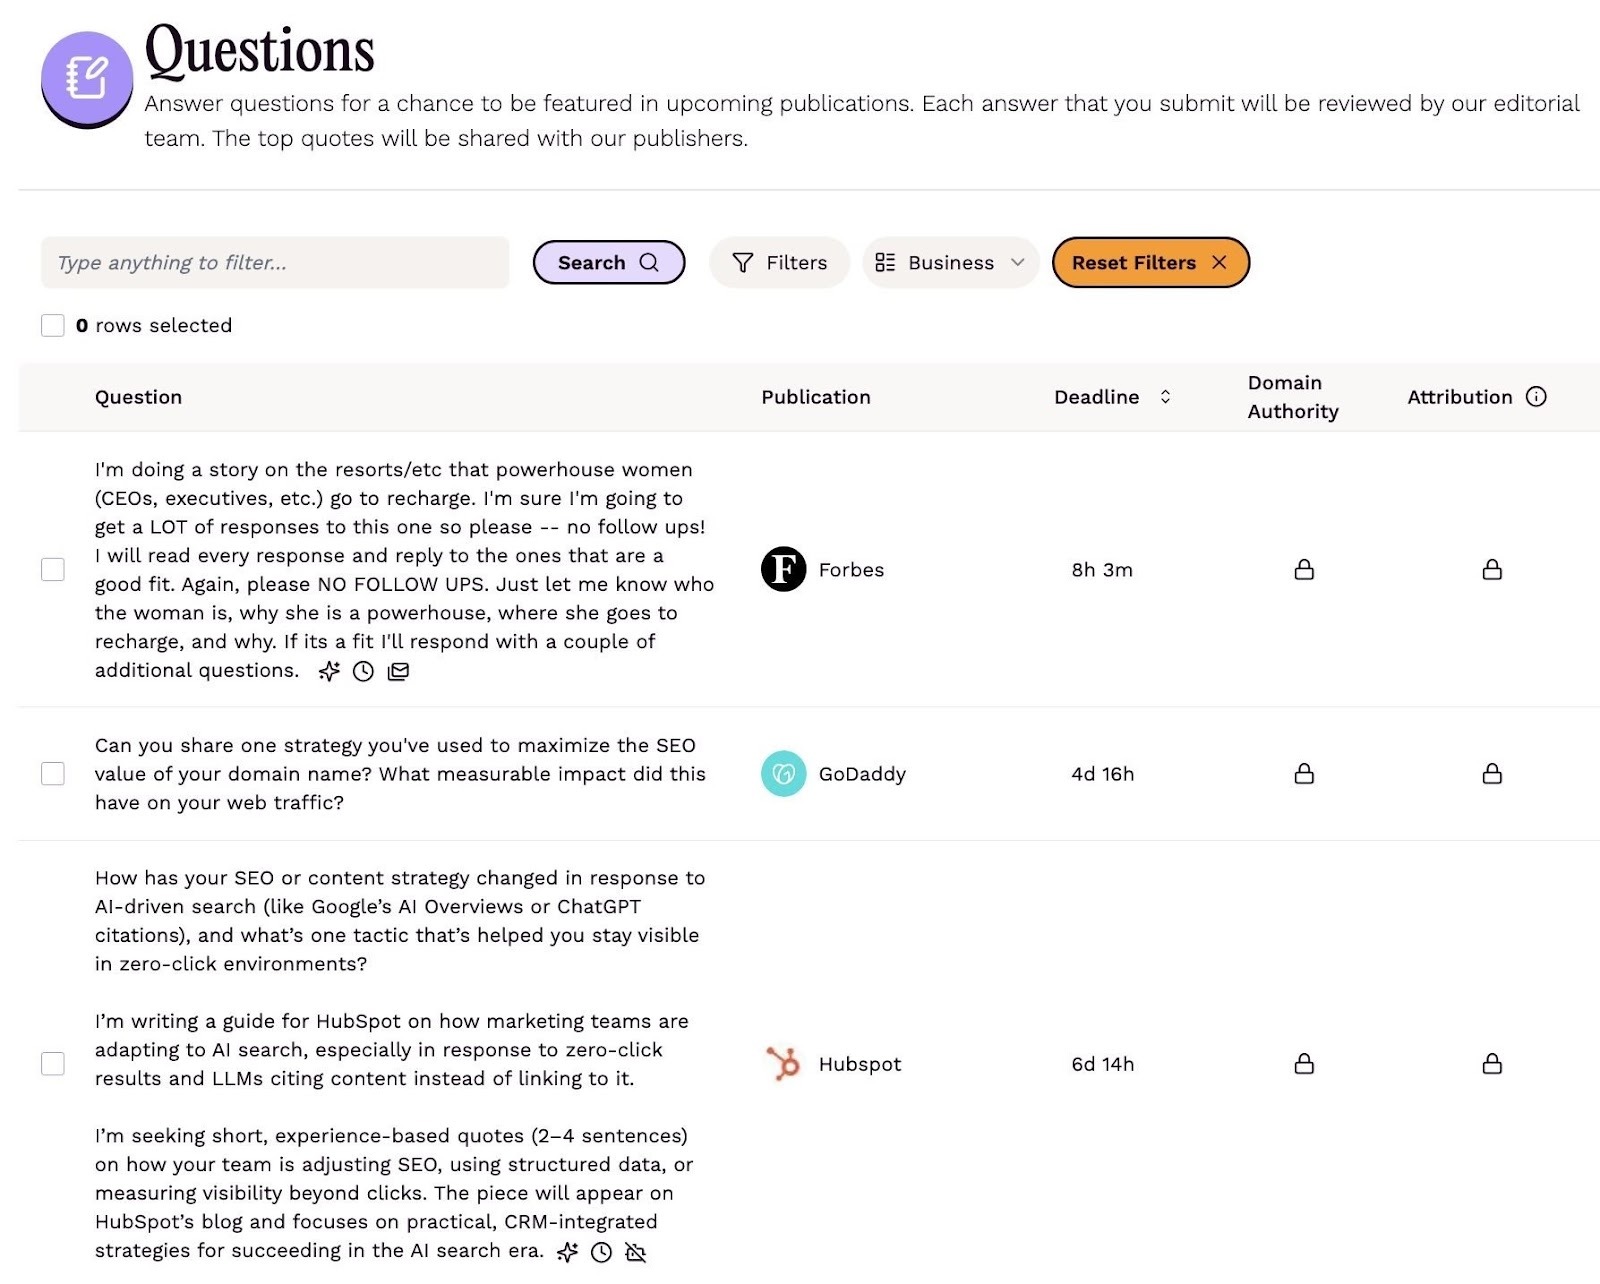1600x1284 pixels.
Task: Click the GoDaddy publication logo
Action: pyautogui.click(x=783, y=773)
